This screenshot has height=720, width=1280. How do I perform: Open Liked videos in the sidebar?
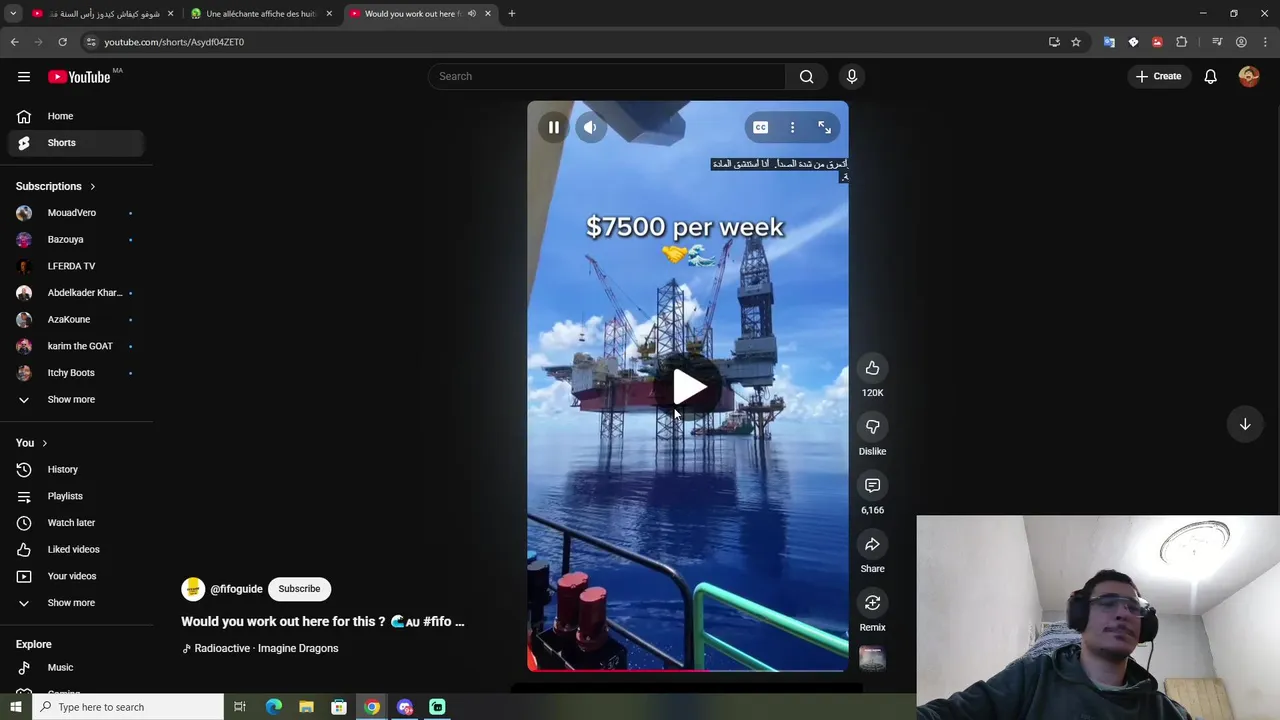[x=76, y=549]
